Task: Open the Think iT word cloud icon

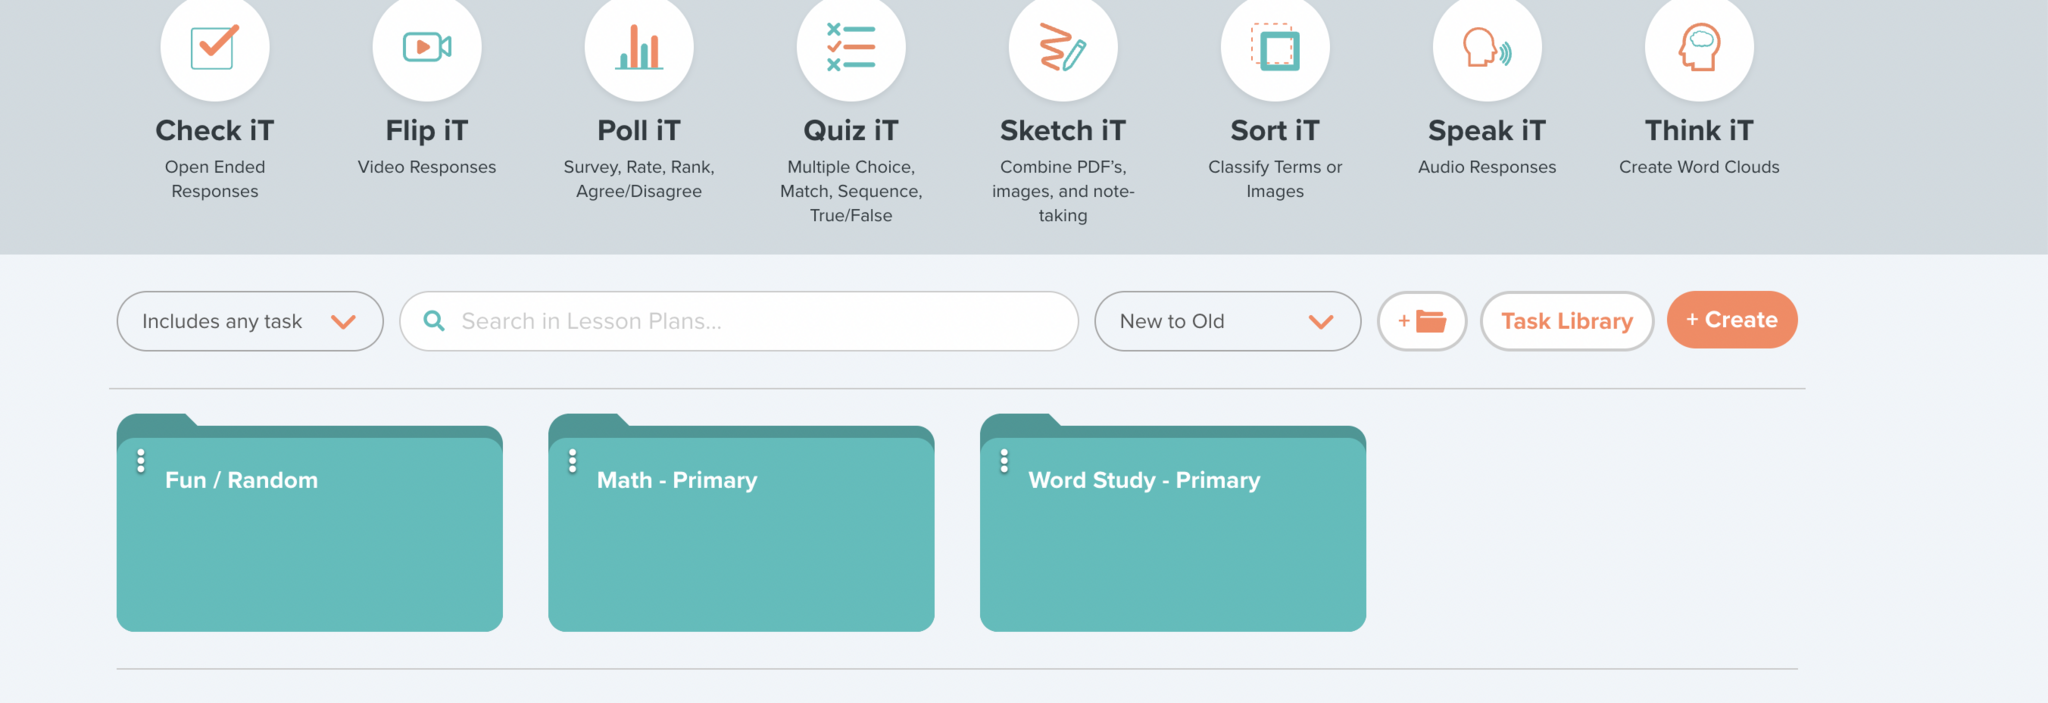Action: pyautogui.click(x=1699, y=46)
